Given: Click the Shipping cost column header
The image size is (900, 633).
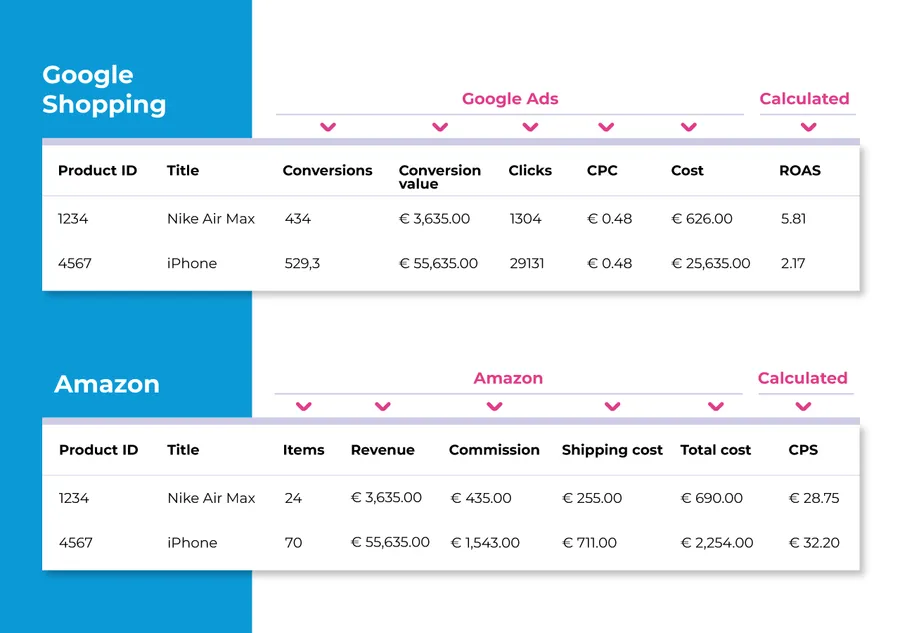Looking at the screenshot, I should pyautogui.click(x=612, y=450).
